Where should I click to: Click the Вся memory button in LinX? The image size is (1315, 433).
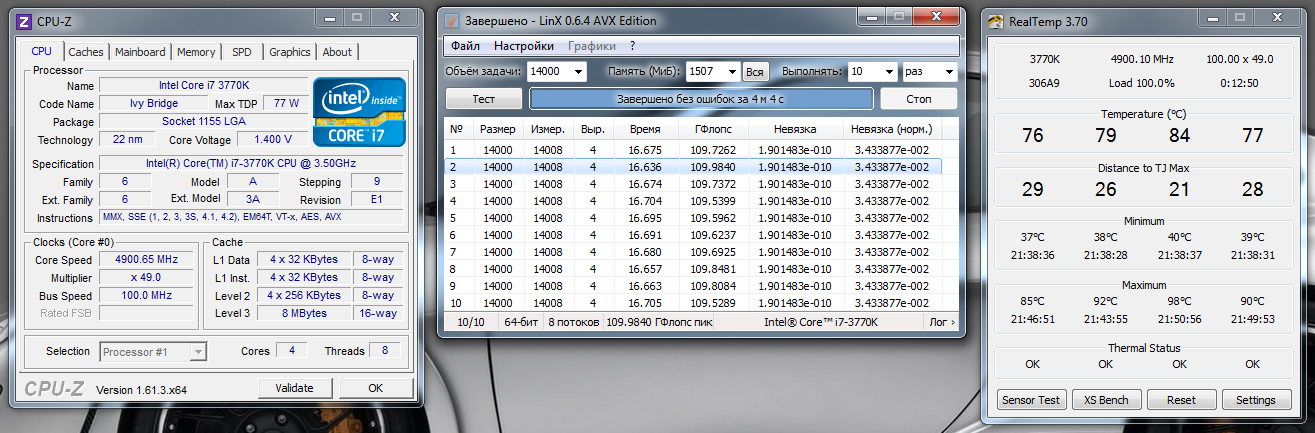pos(755,72)
